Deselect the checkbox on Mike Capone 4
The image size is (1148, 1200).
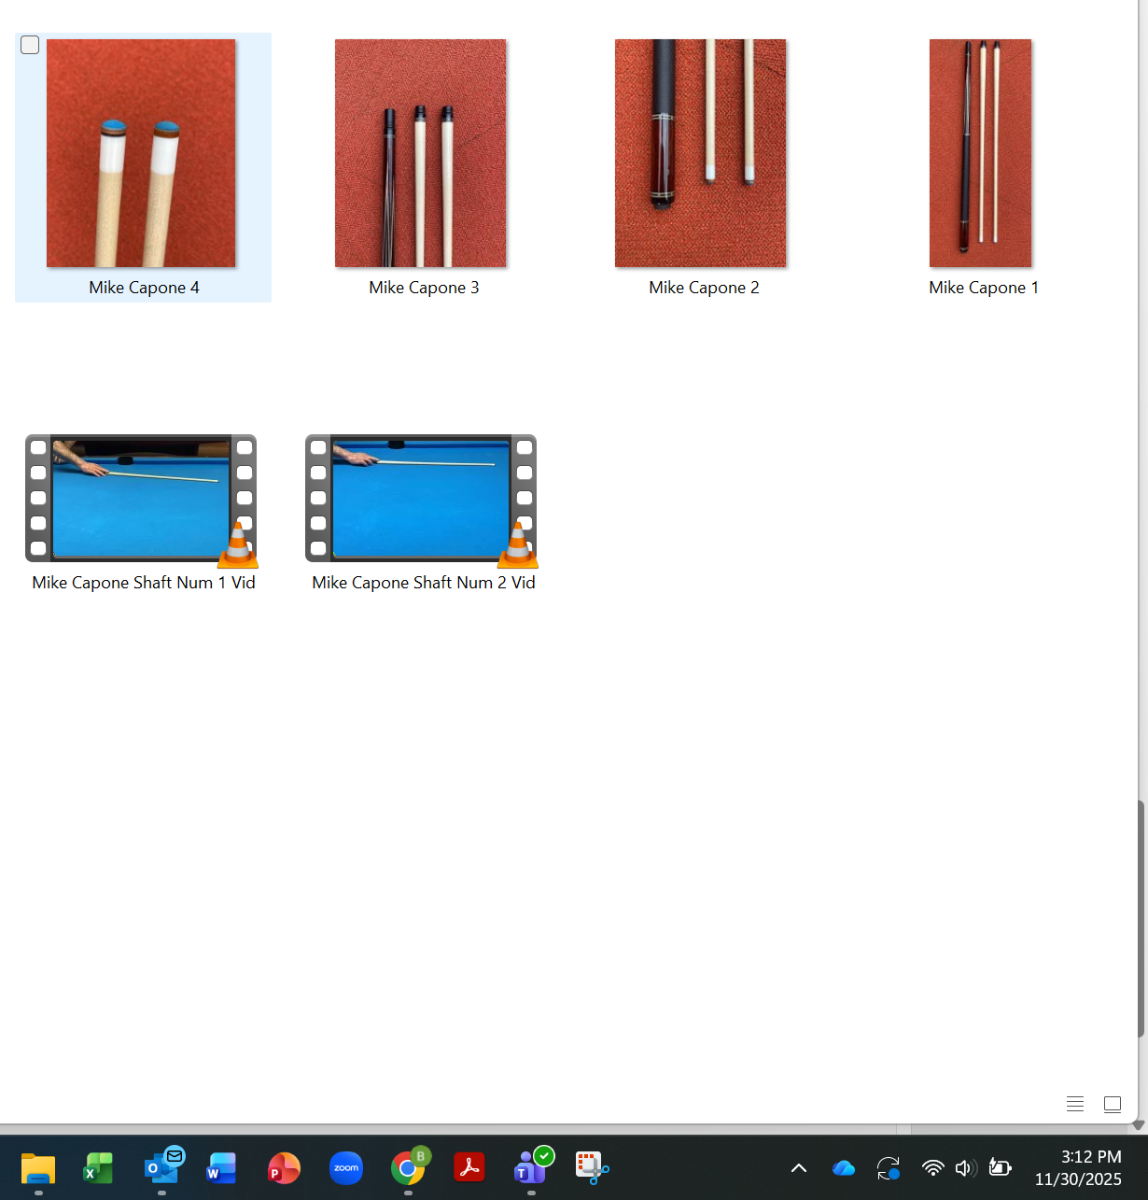click(29, 44)
